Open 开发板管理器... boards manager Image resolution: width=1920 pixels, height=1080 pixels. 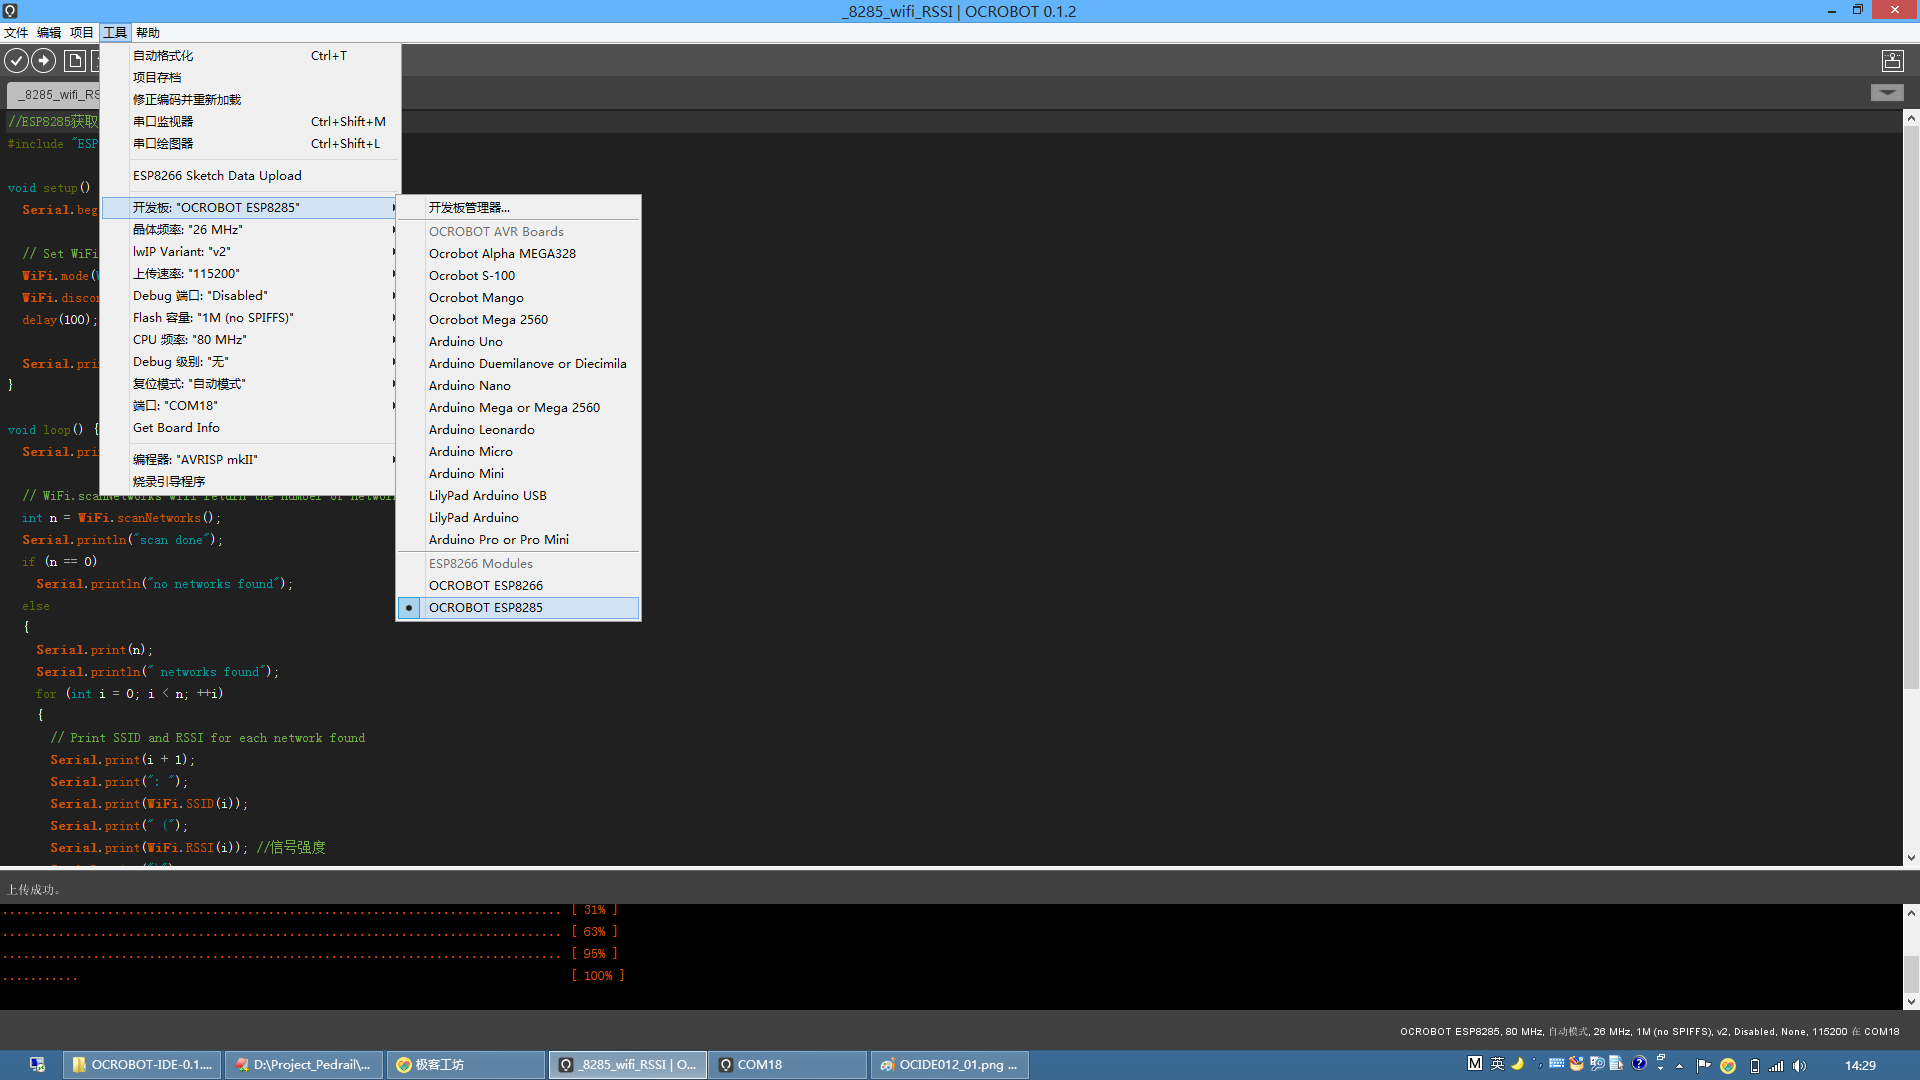(469, 208)
